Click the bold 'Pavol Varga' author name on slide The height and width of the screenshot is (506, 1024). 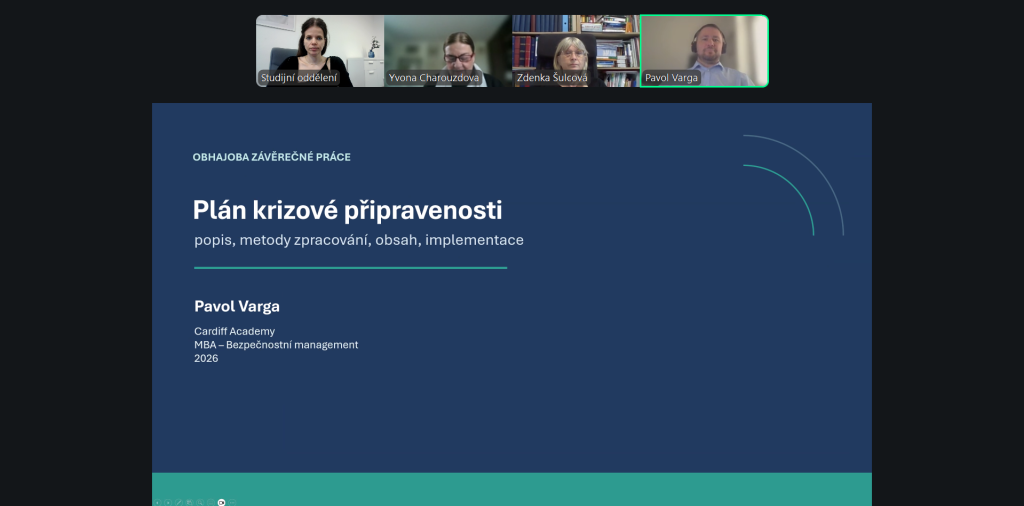coord(237,306)
